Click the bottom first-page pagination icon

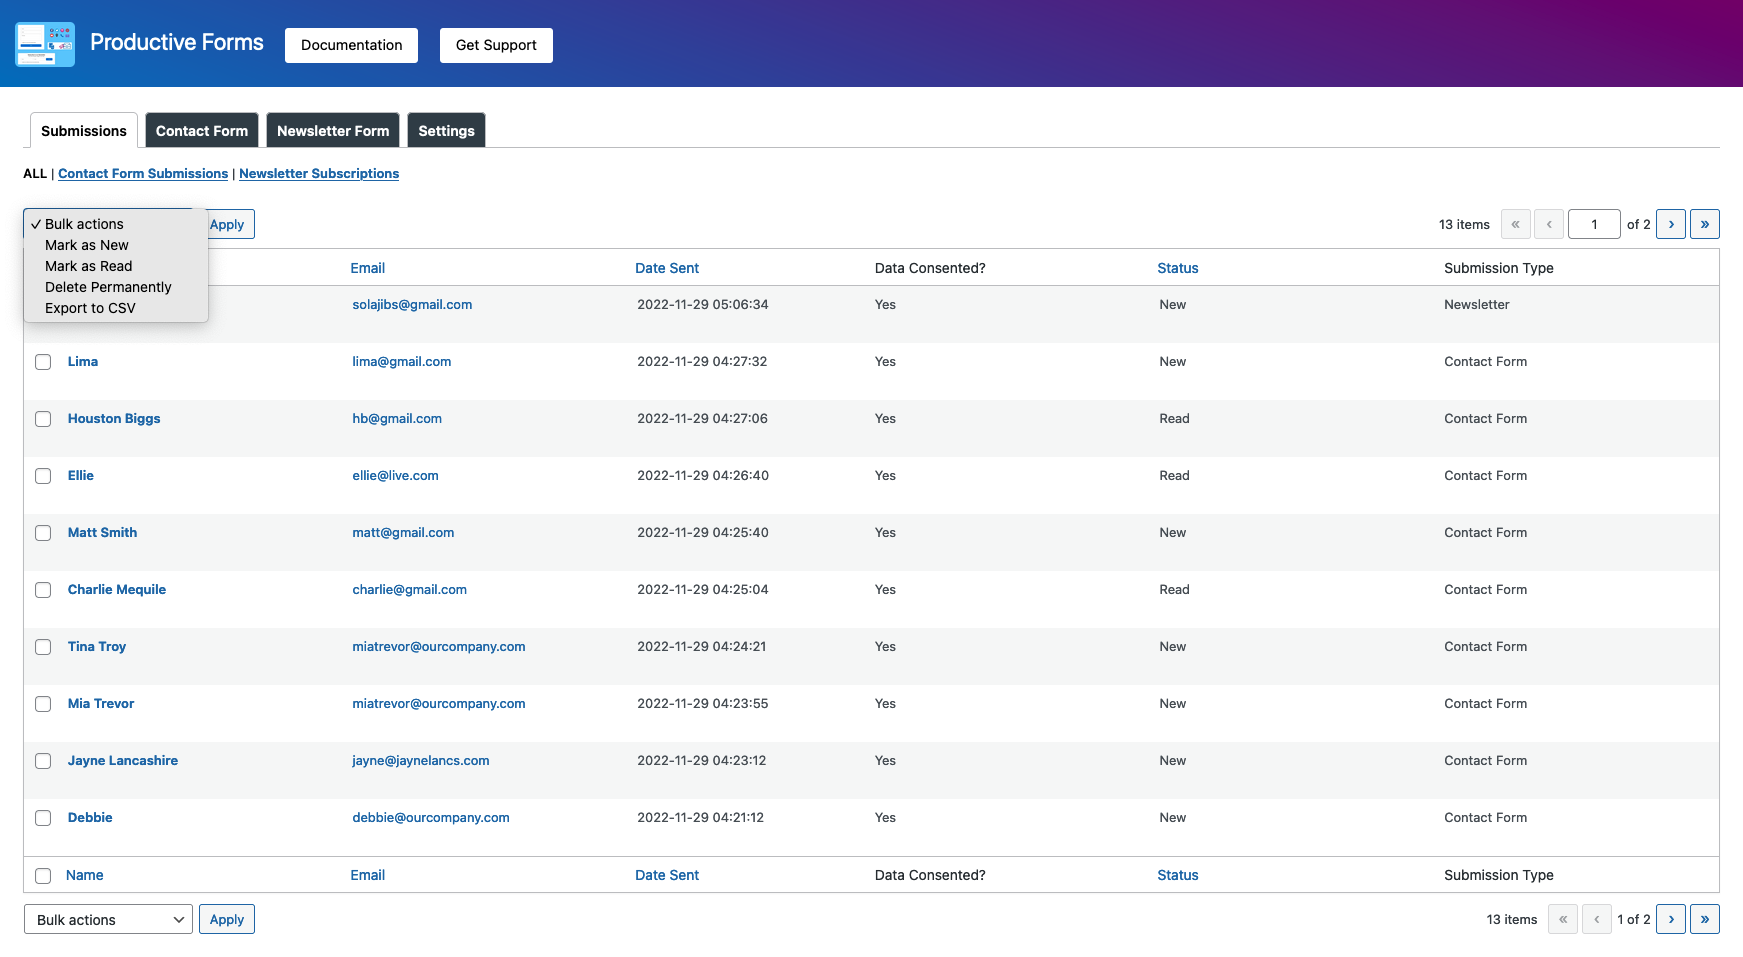click(x=1562, y=919)
